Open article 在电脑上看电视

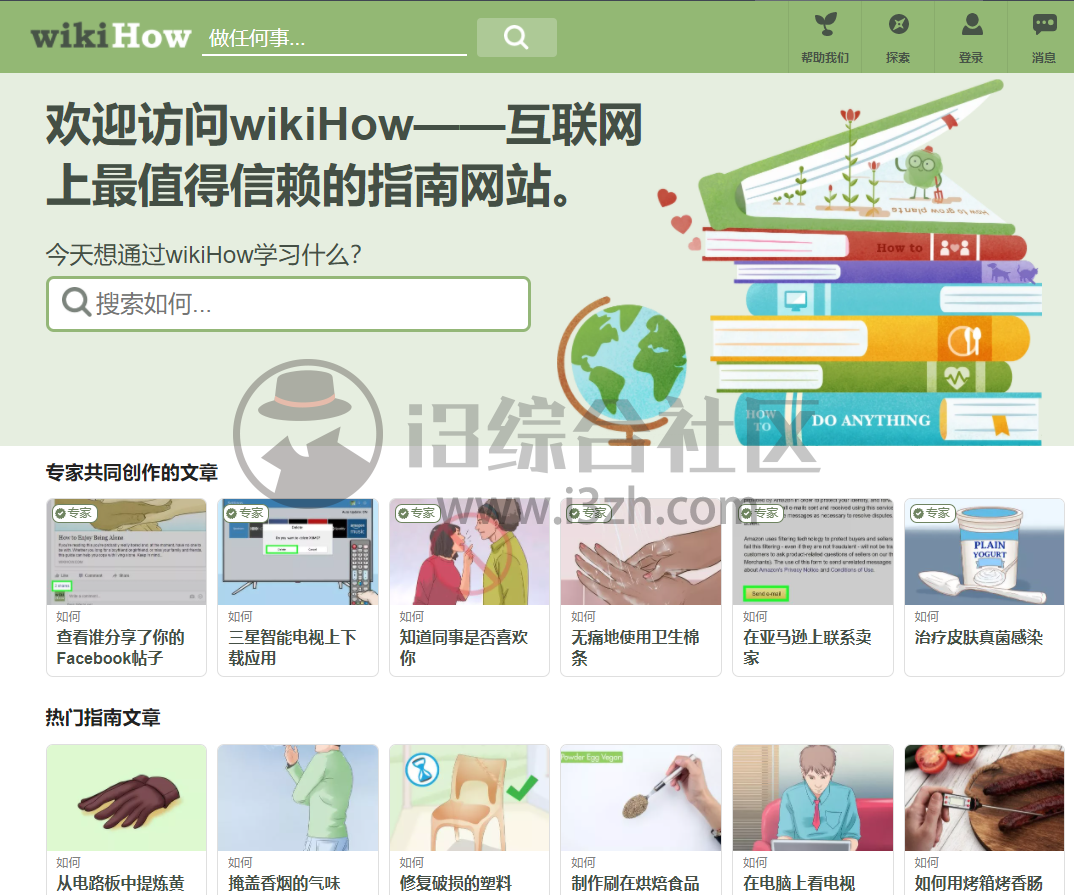coord(799,883)
